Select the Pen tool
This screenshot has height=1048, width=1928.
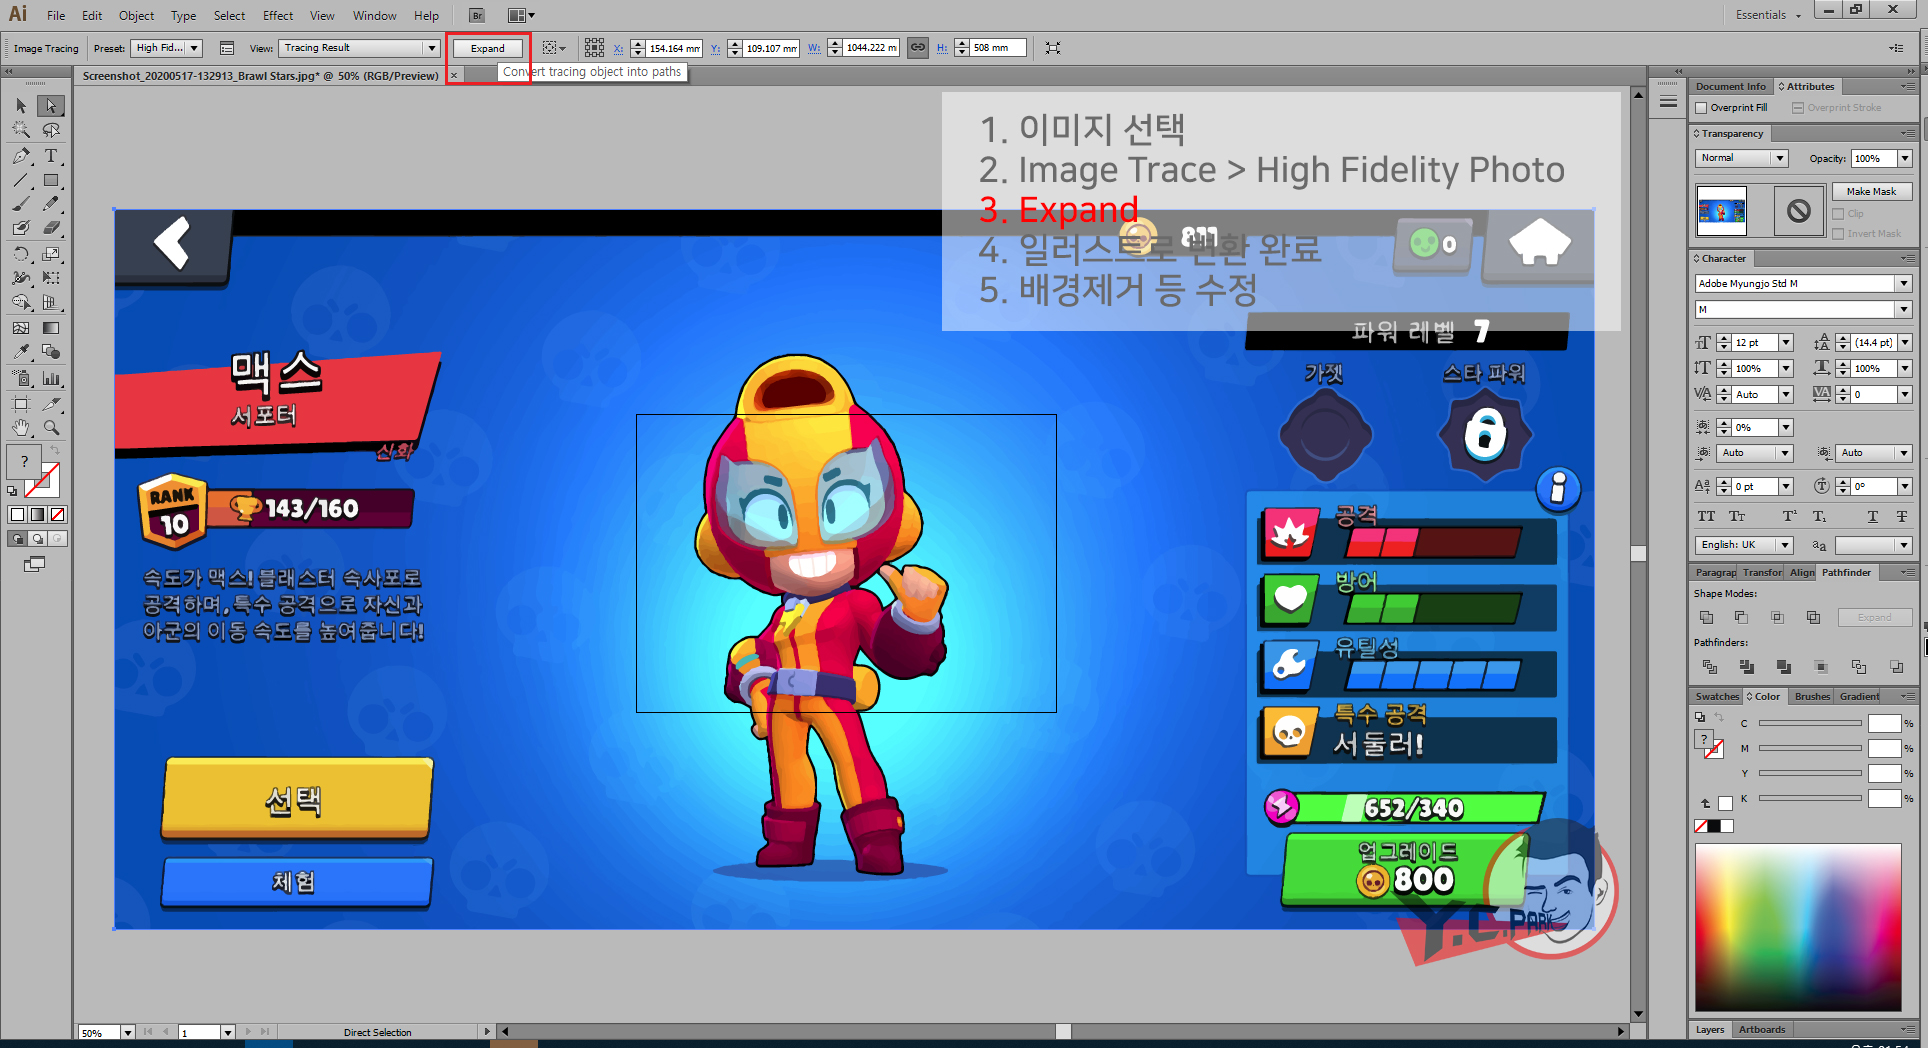click(x=21, y=156)
